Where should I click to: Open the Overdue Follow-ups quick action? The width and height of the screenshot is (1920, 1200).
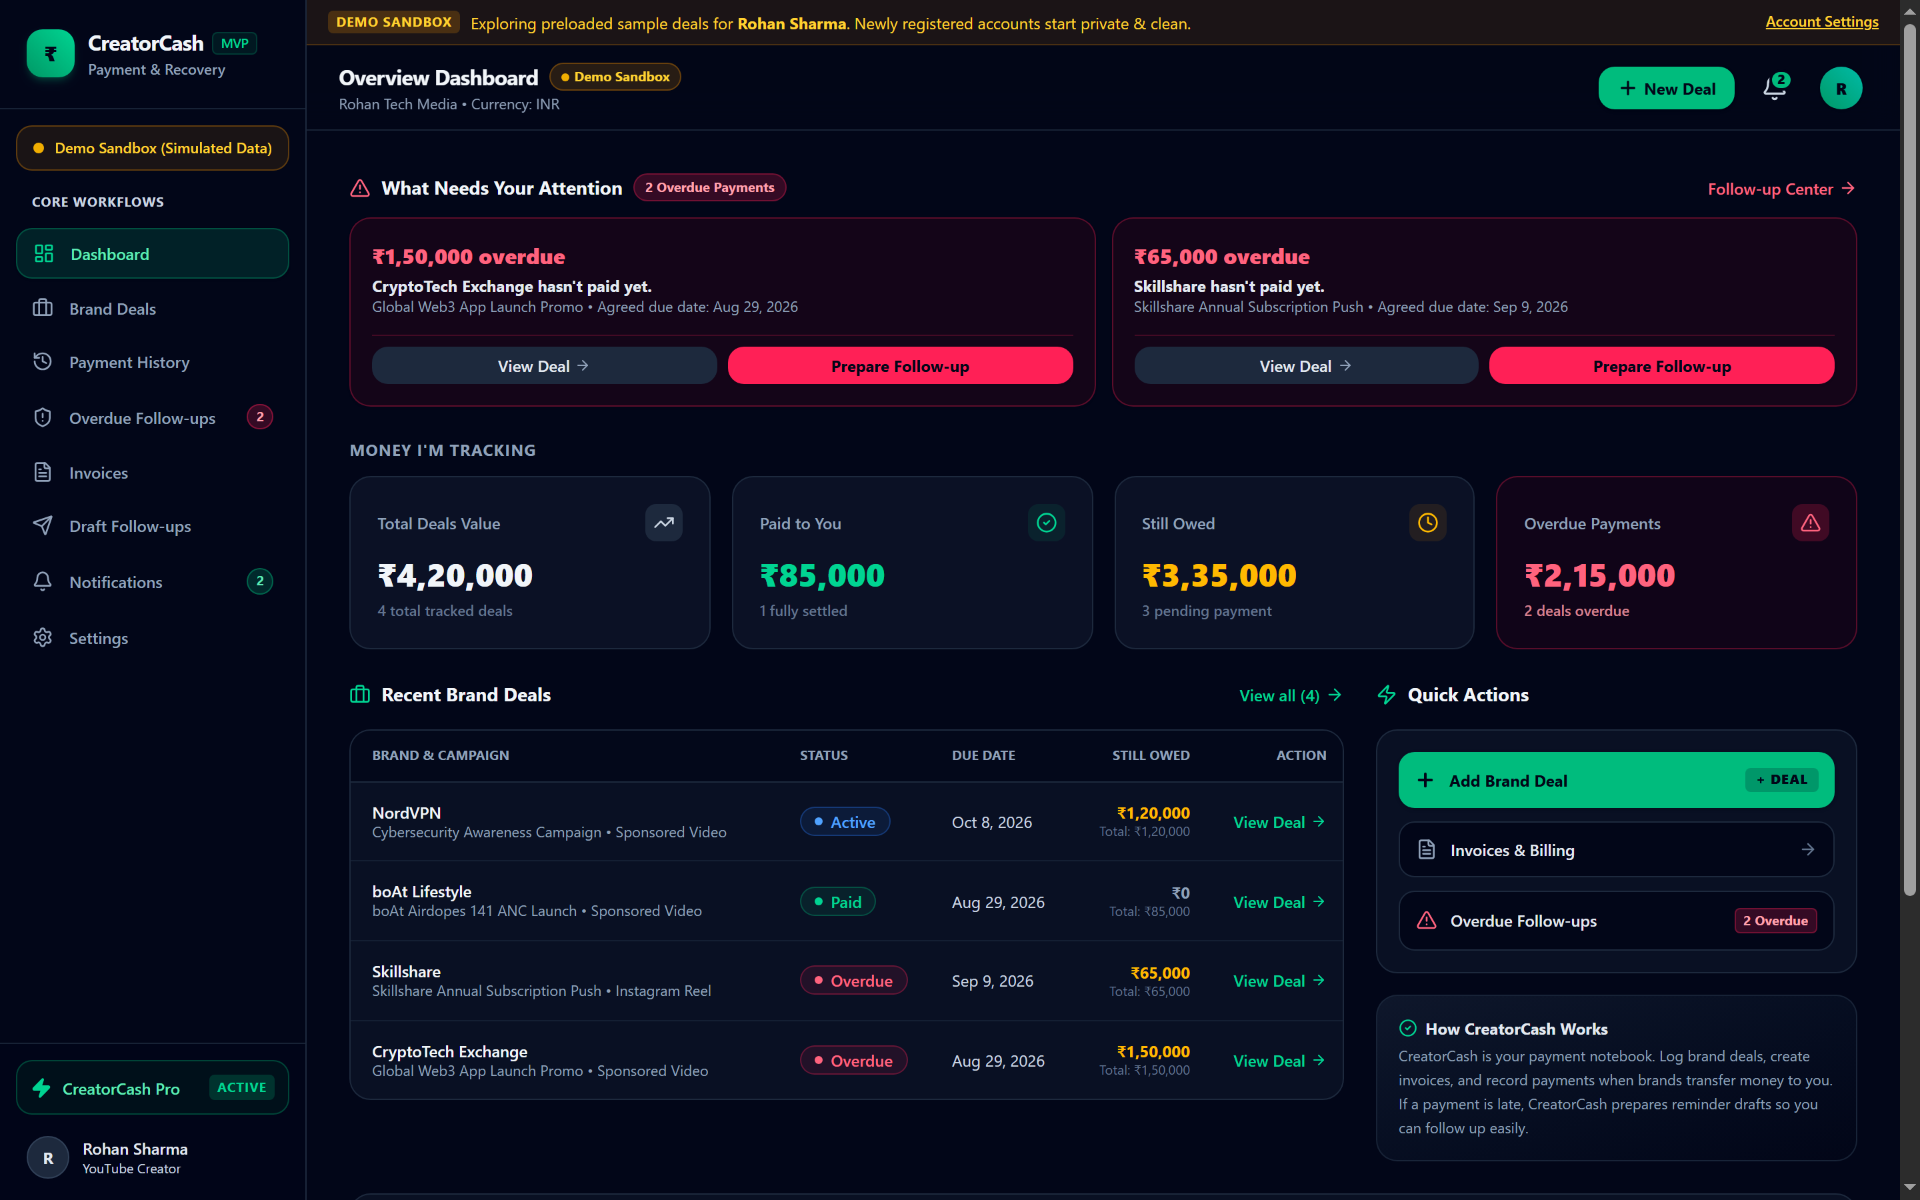[1616, 921]
